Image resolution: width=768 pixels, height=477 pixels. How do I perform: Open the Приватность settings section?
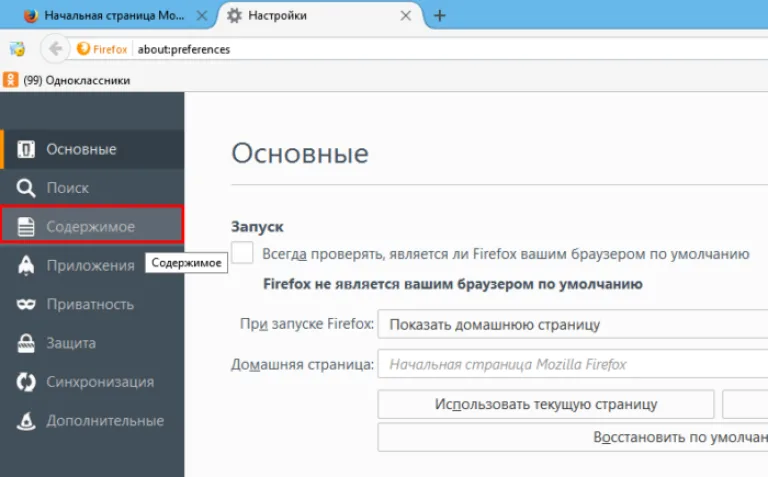[92, 304]
